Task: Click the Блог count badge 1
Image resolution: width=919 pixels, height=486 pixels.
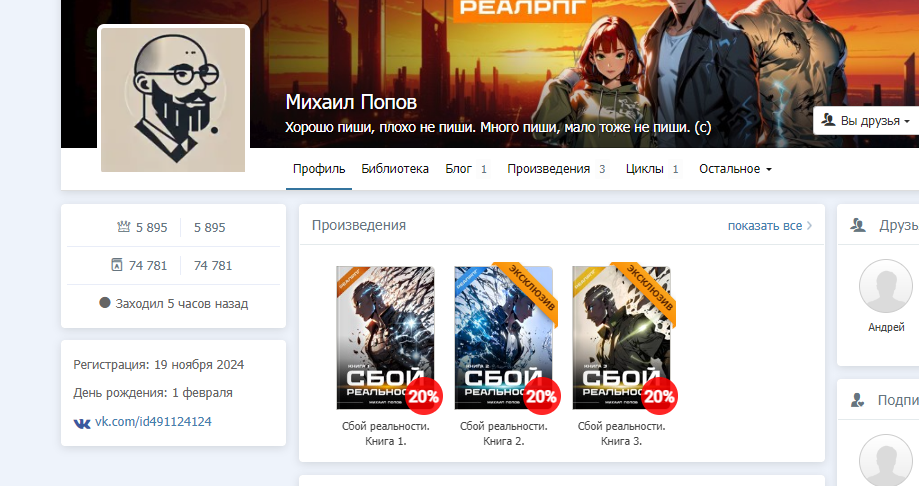Action: (484, 169)
